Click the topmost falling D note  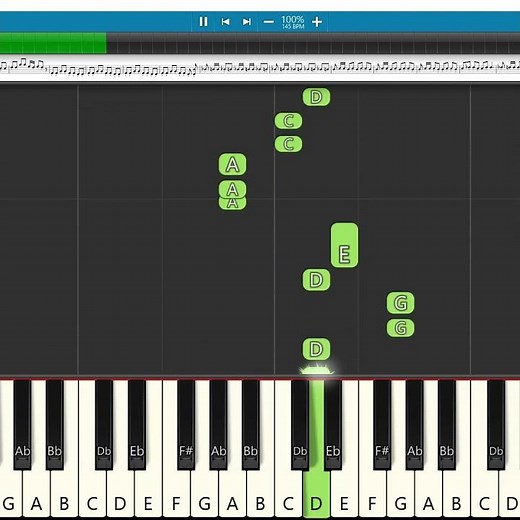pos(316,97)
